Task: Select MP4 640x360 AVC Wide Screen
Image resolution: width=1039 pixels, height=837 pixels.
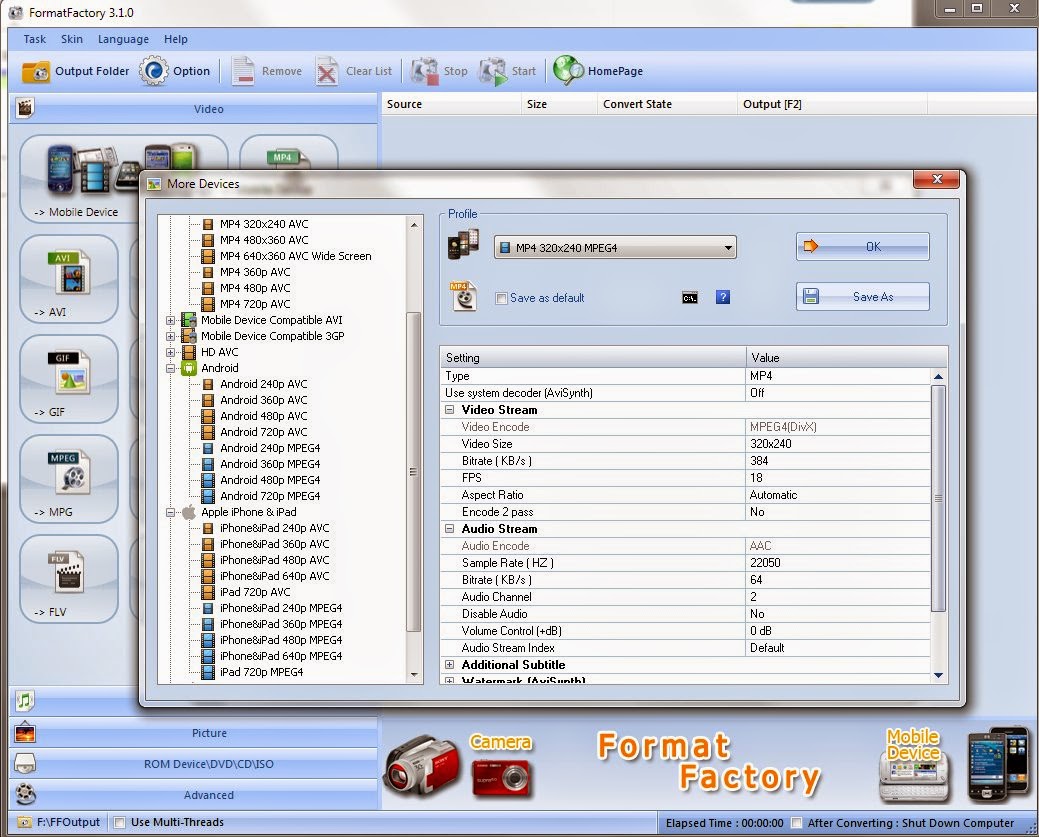Action: [x=296, y=256]
